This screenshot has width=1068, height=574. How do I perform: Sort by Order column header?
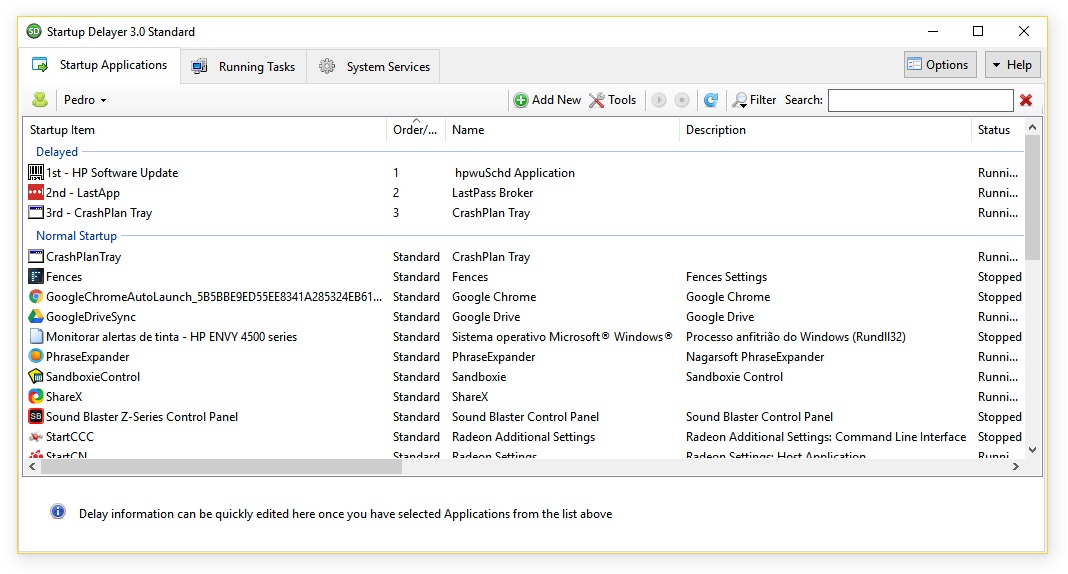(415, 130)
